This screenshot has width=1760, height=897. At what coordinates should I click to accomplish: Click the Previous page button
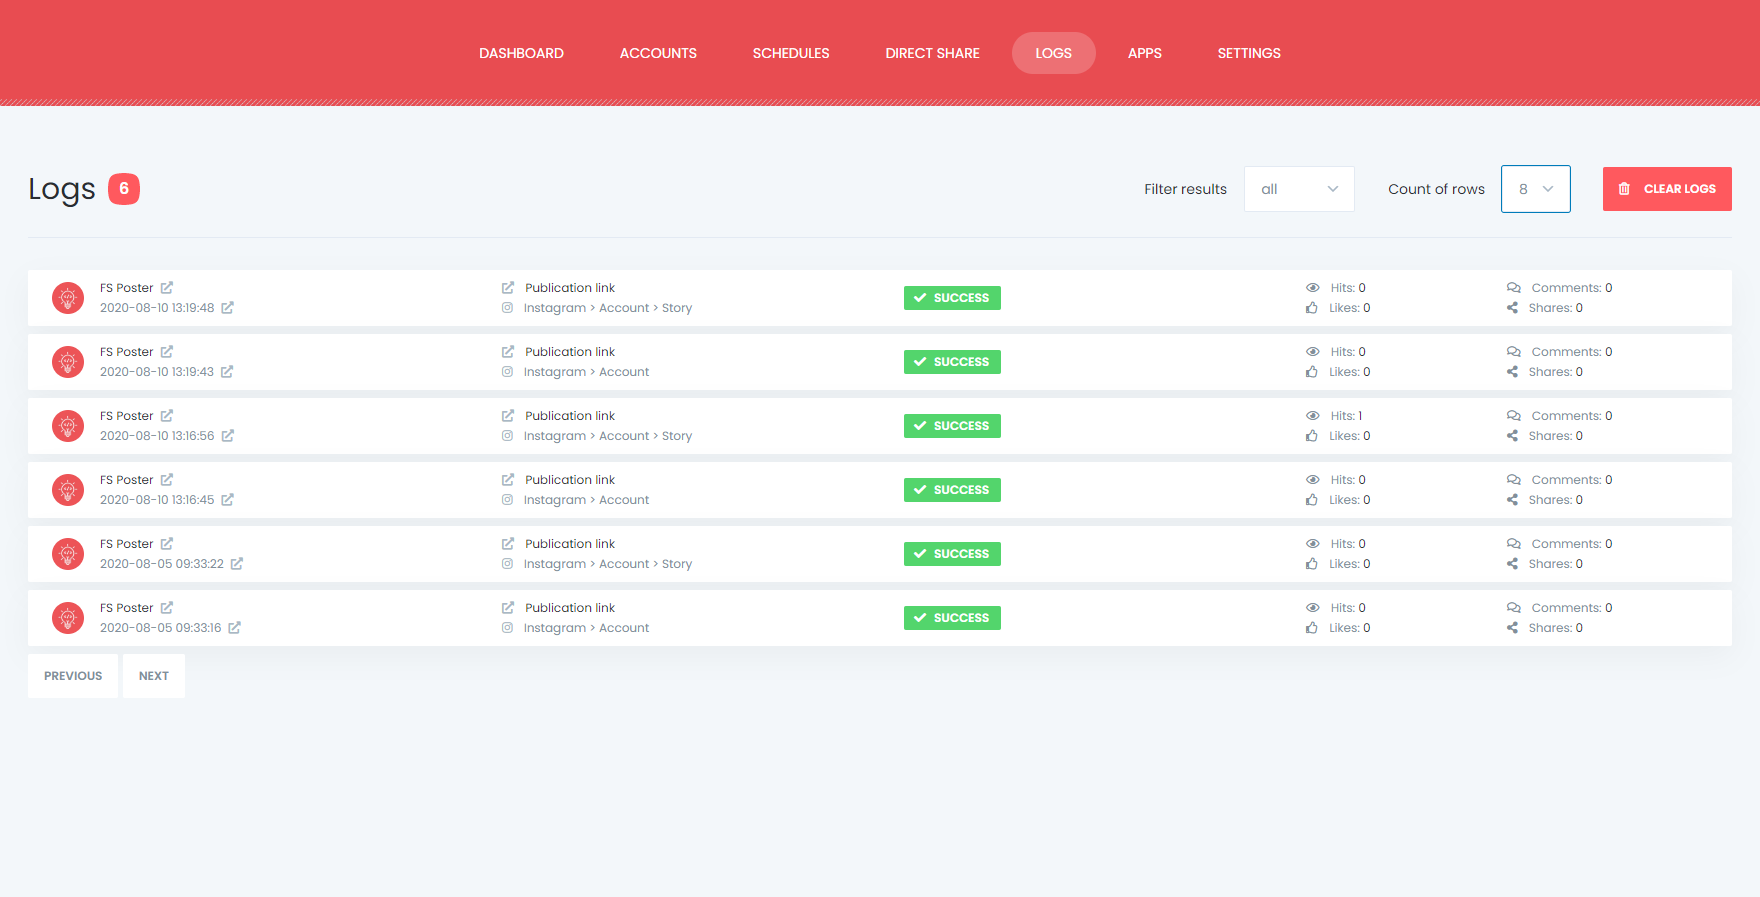pyautogui.click(x=73, y=676)
